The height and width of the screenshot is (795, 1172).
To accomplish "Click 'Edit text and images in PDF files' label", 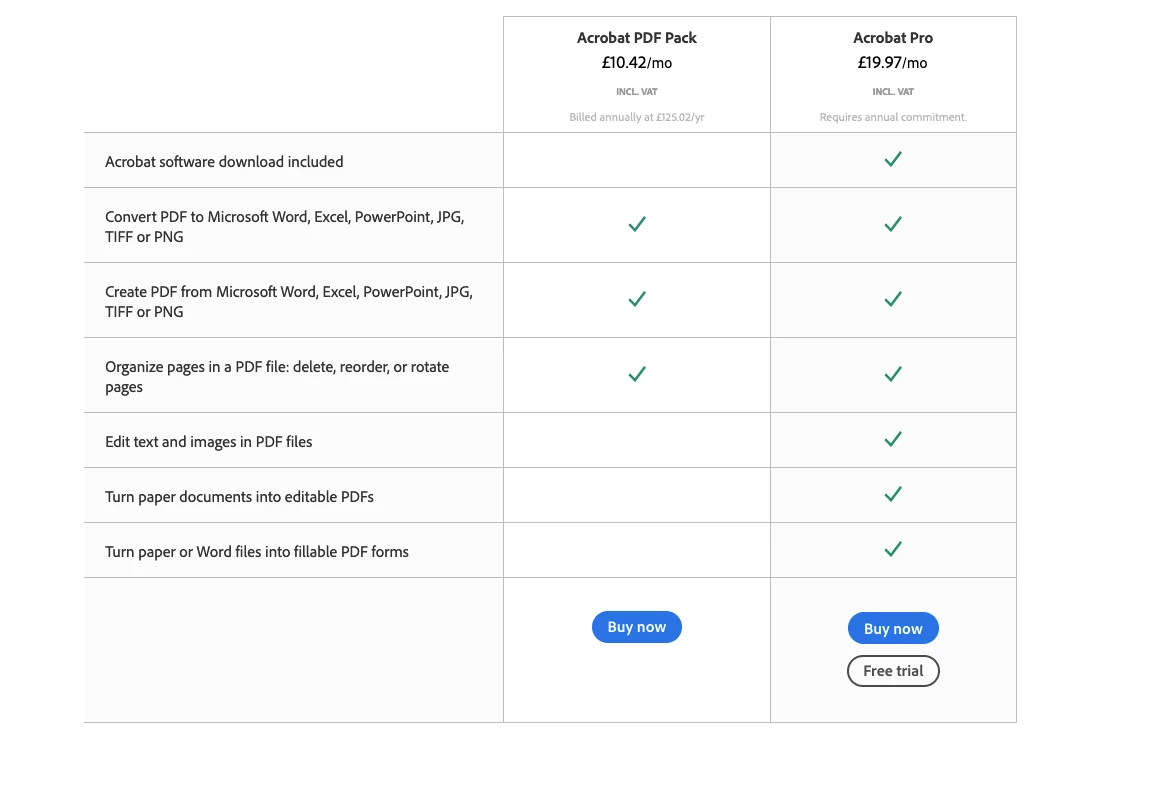I will 209,442.
